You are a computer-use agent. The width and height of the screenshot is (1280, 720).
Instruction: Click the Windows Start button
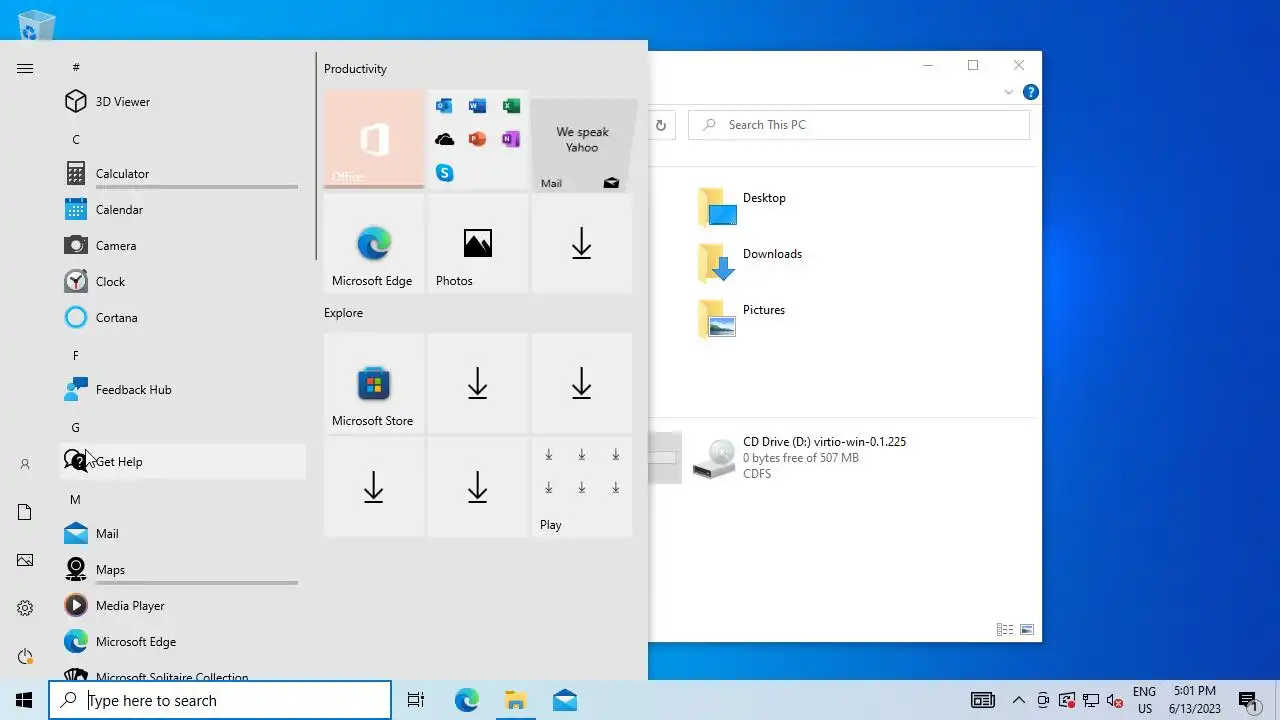pyautogui.click(x=24, y=700)
